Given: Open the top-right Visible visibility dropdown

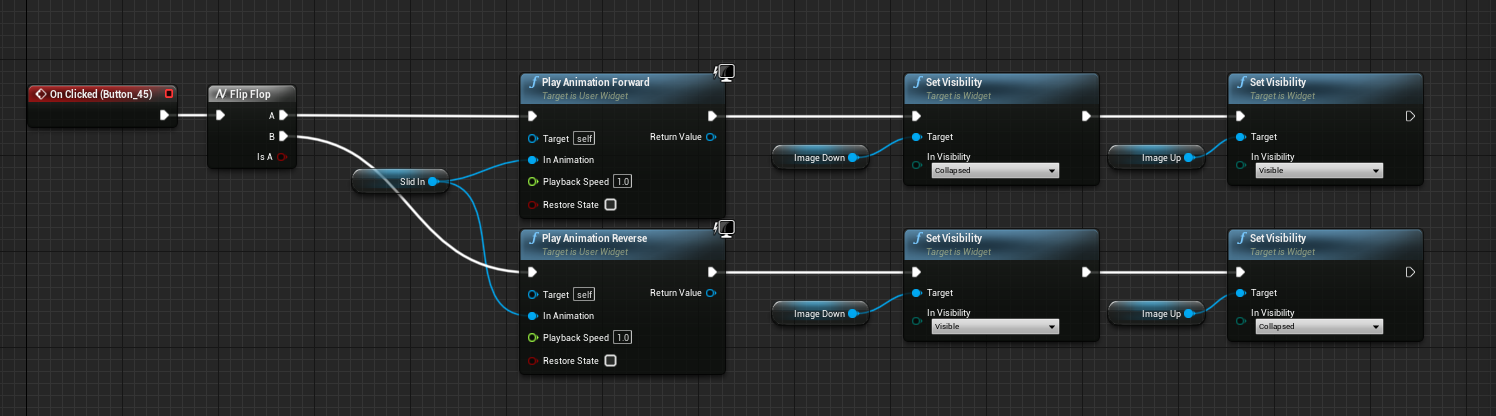Looking at the screenshot, I should pos(1318,171).
